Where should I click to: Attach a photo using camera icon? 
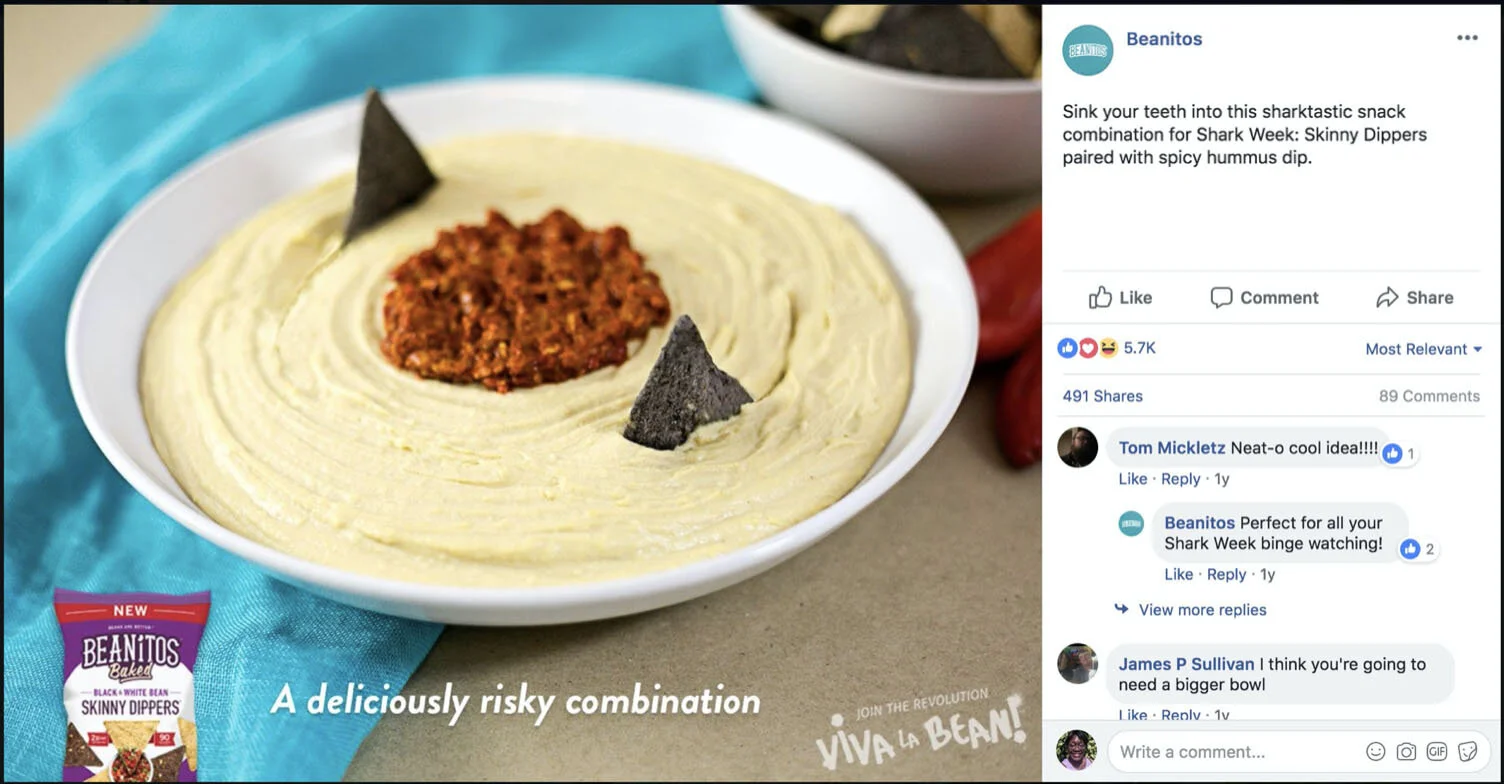[1406, 751]
